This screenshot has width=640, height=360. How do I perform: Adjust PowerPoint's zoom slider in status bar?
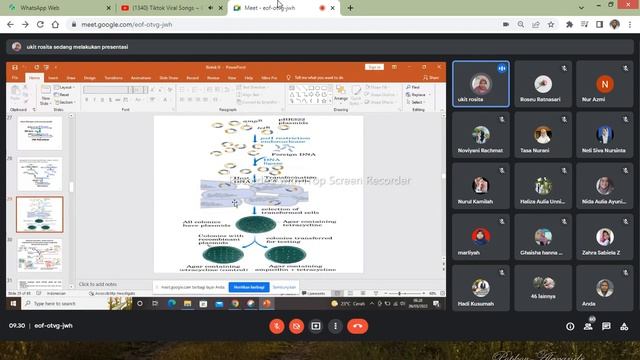pos(400,293)
